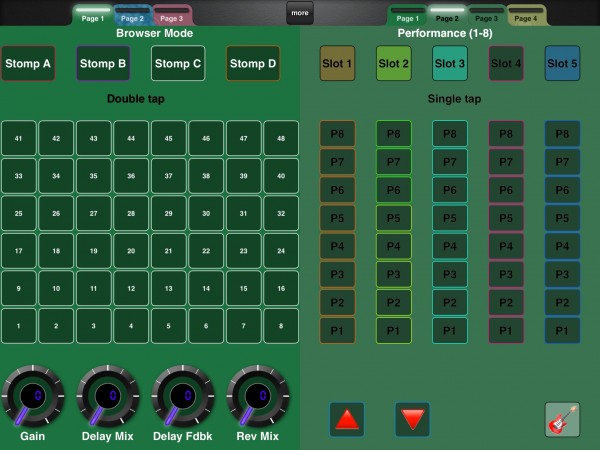Screen dimensions: 600x450
Task: Toggle Stomp B
Action: 103,64
